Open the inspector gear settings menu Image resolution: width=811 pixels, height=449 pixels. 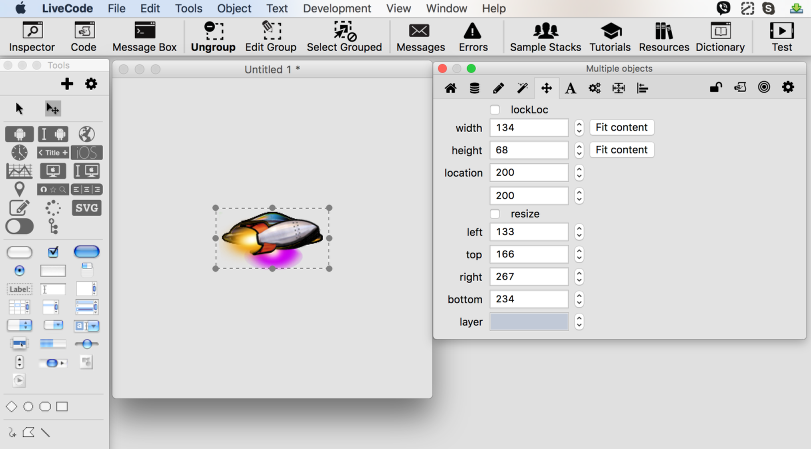click(x=788, y=87)
